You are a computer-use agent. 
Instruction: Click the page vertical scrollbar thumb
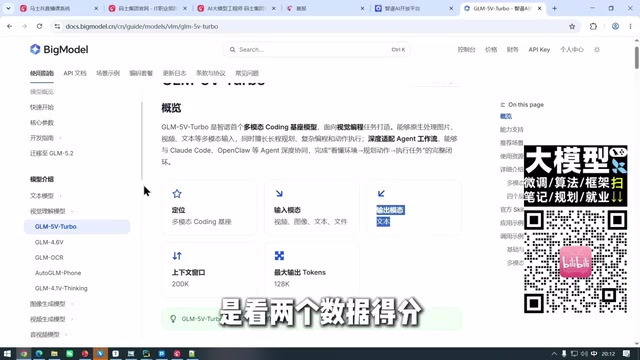(x=636, y=58)
